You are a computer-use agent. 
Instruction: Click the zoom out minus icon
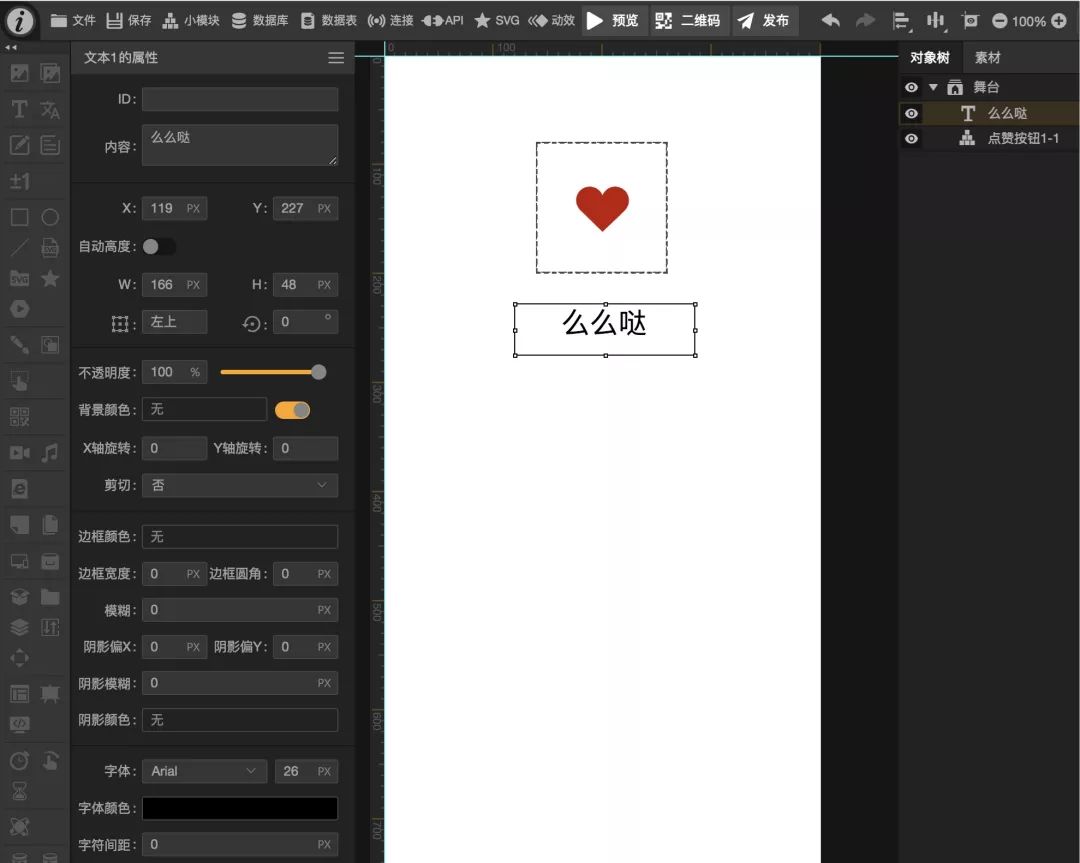pyautogui.click(x=999, y=20)
